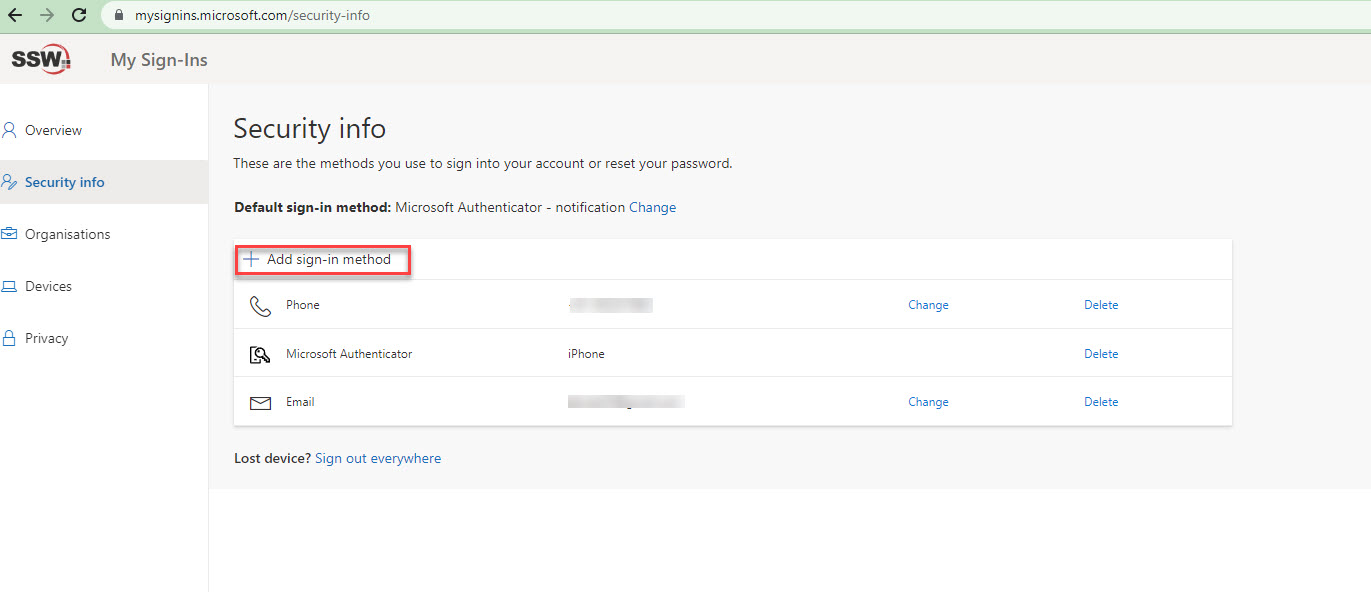
Task: Click the SSW logo
Action: 41,59
